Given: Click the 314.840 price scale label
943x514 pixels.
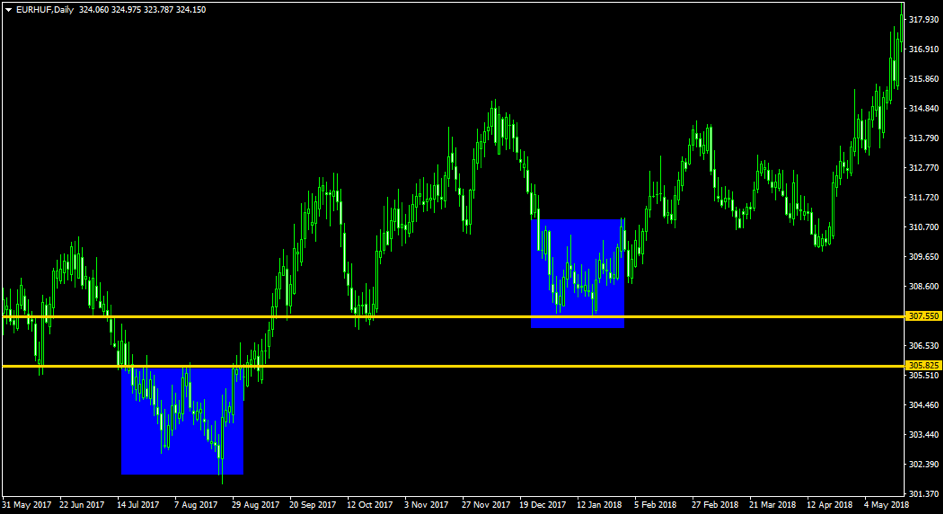Looking at the screenshot, I should pyautogui.click(x=923, y=109).
